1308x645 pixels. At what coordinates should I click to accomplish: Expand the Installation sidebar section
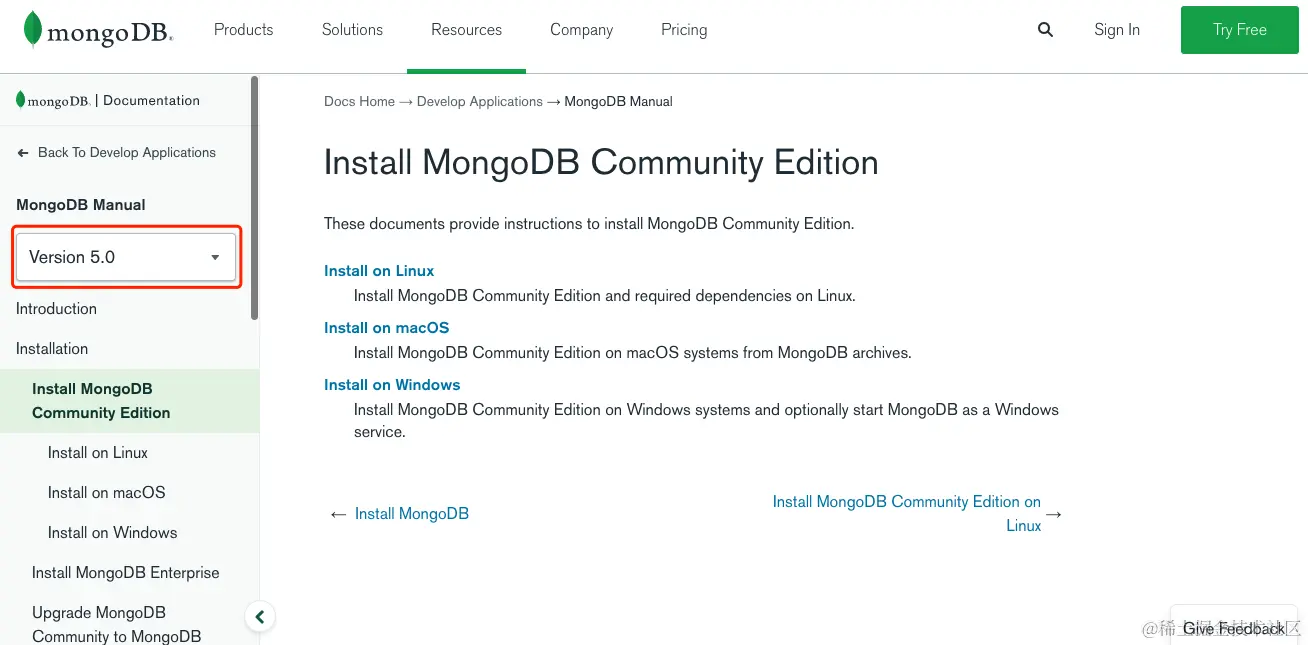[x=52, y=349]
